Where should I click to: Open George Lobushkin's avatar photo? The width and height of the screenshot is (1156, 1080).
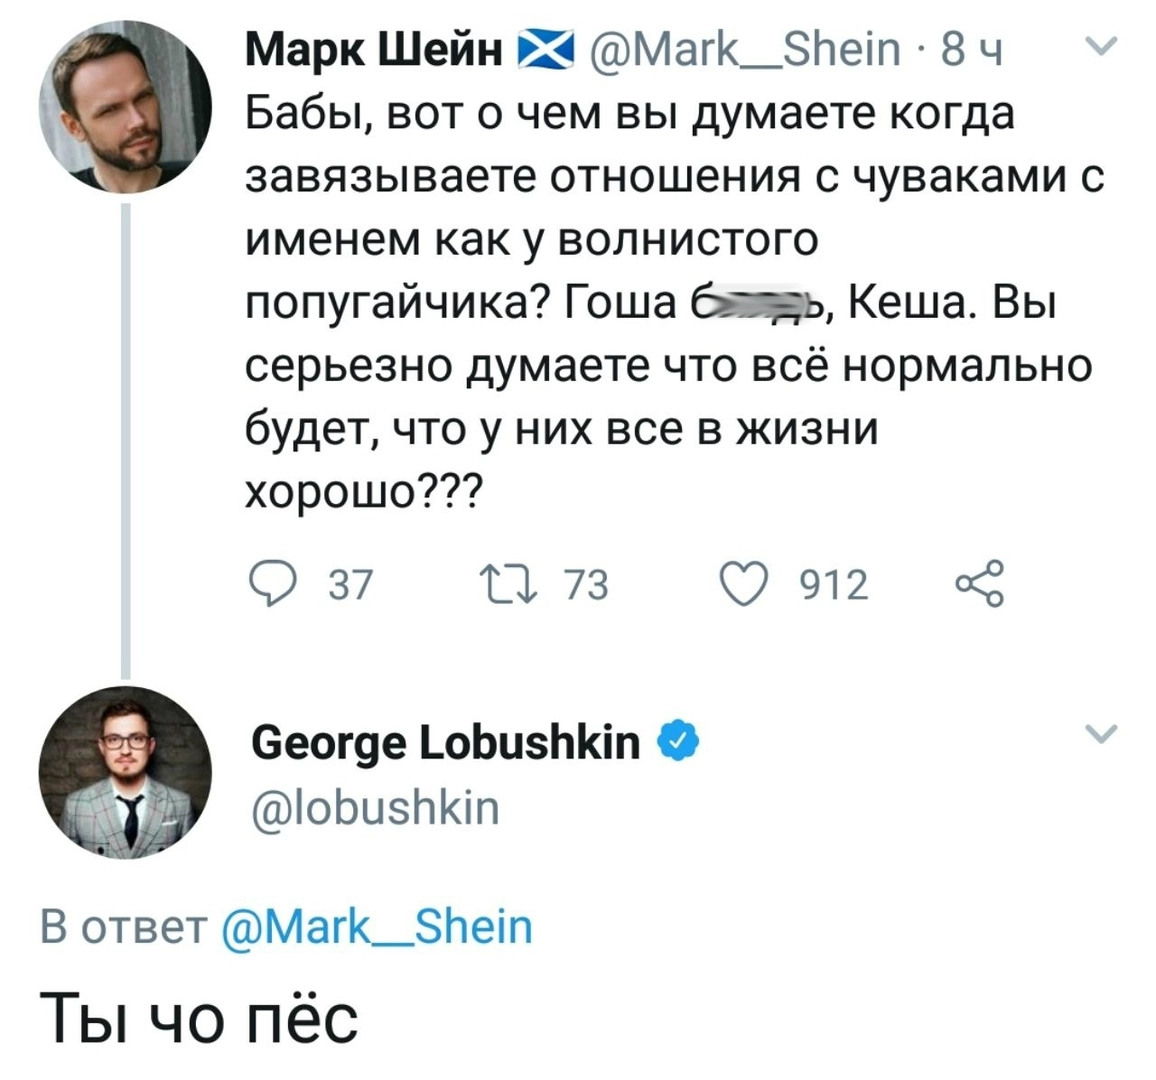pos(125,773)
